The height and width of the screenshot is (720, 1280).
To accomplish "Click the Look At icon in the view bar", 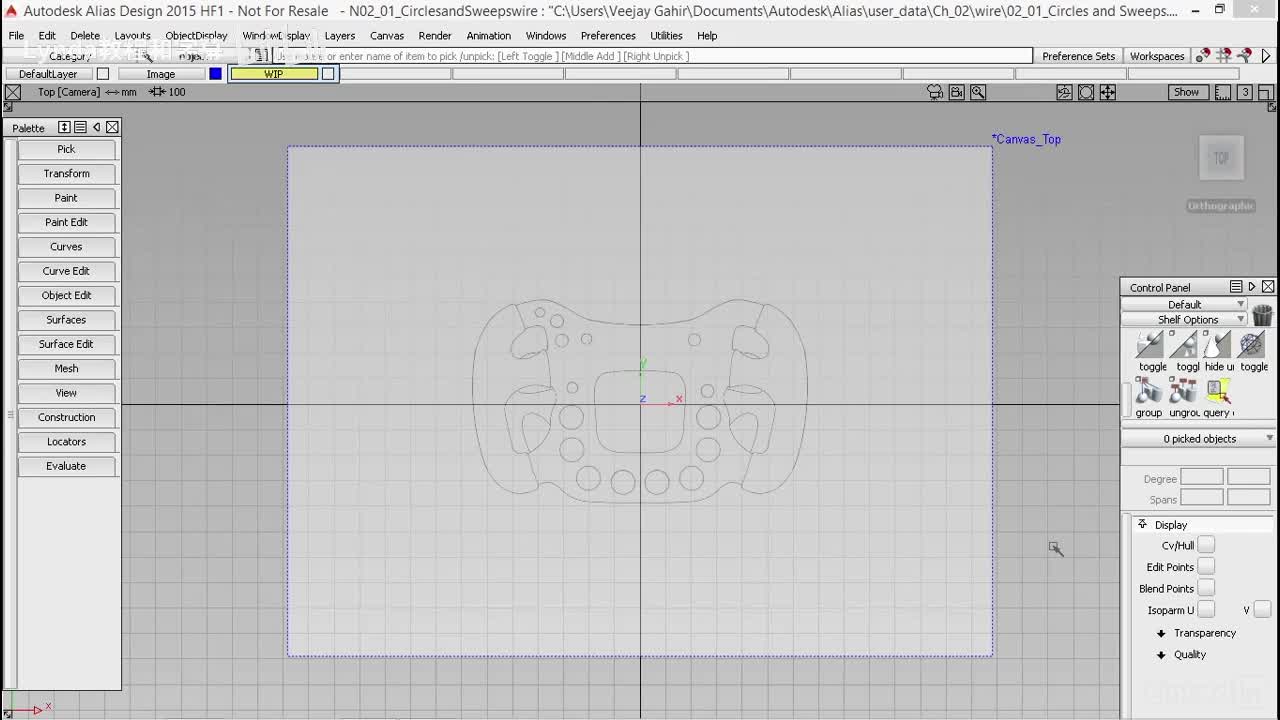I will [x=1086, y=92].
